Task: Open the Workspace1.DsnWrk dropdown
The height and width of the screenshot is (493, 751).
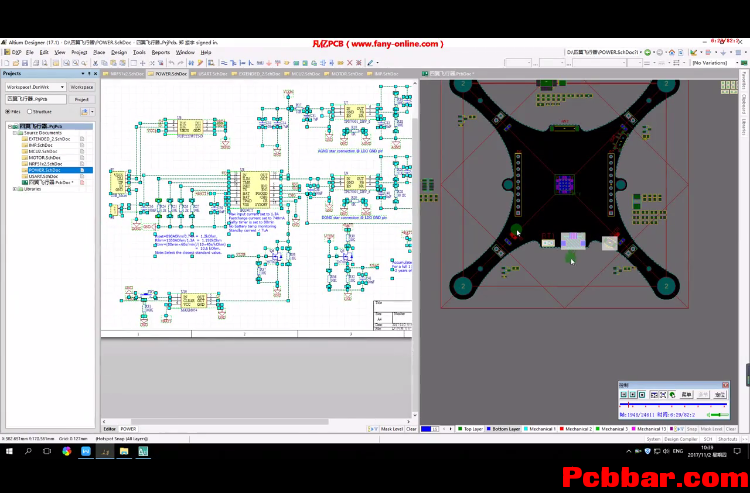Action: [x=62, y=87]
